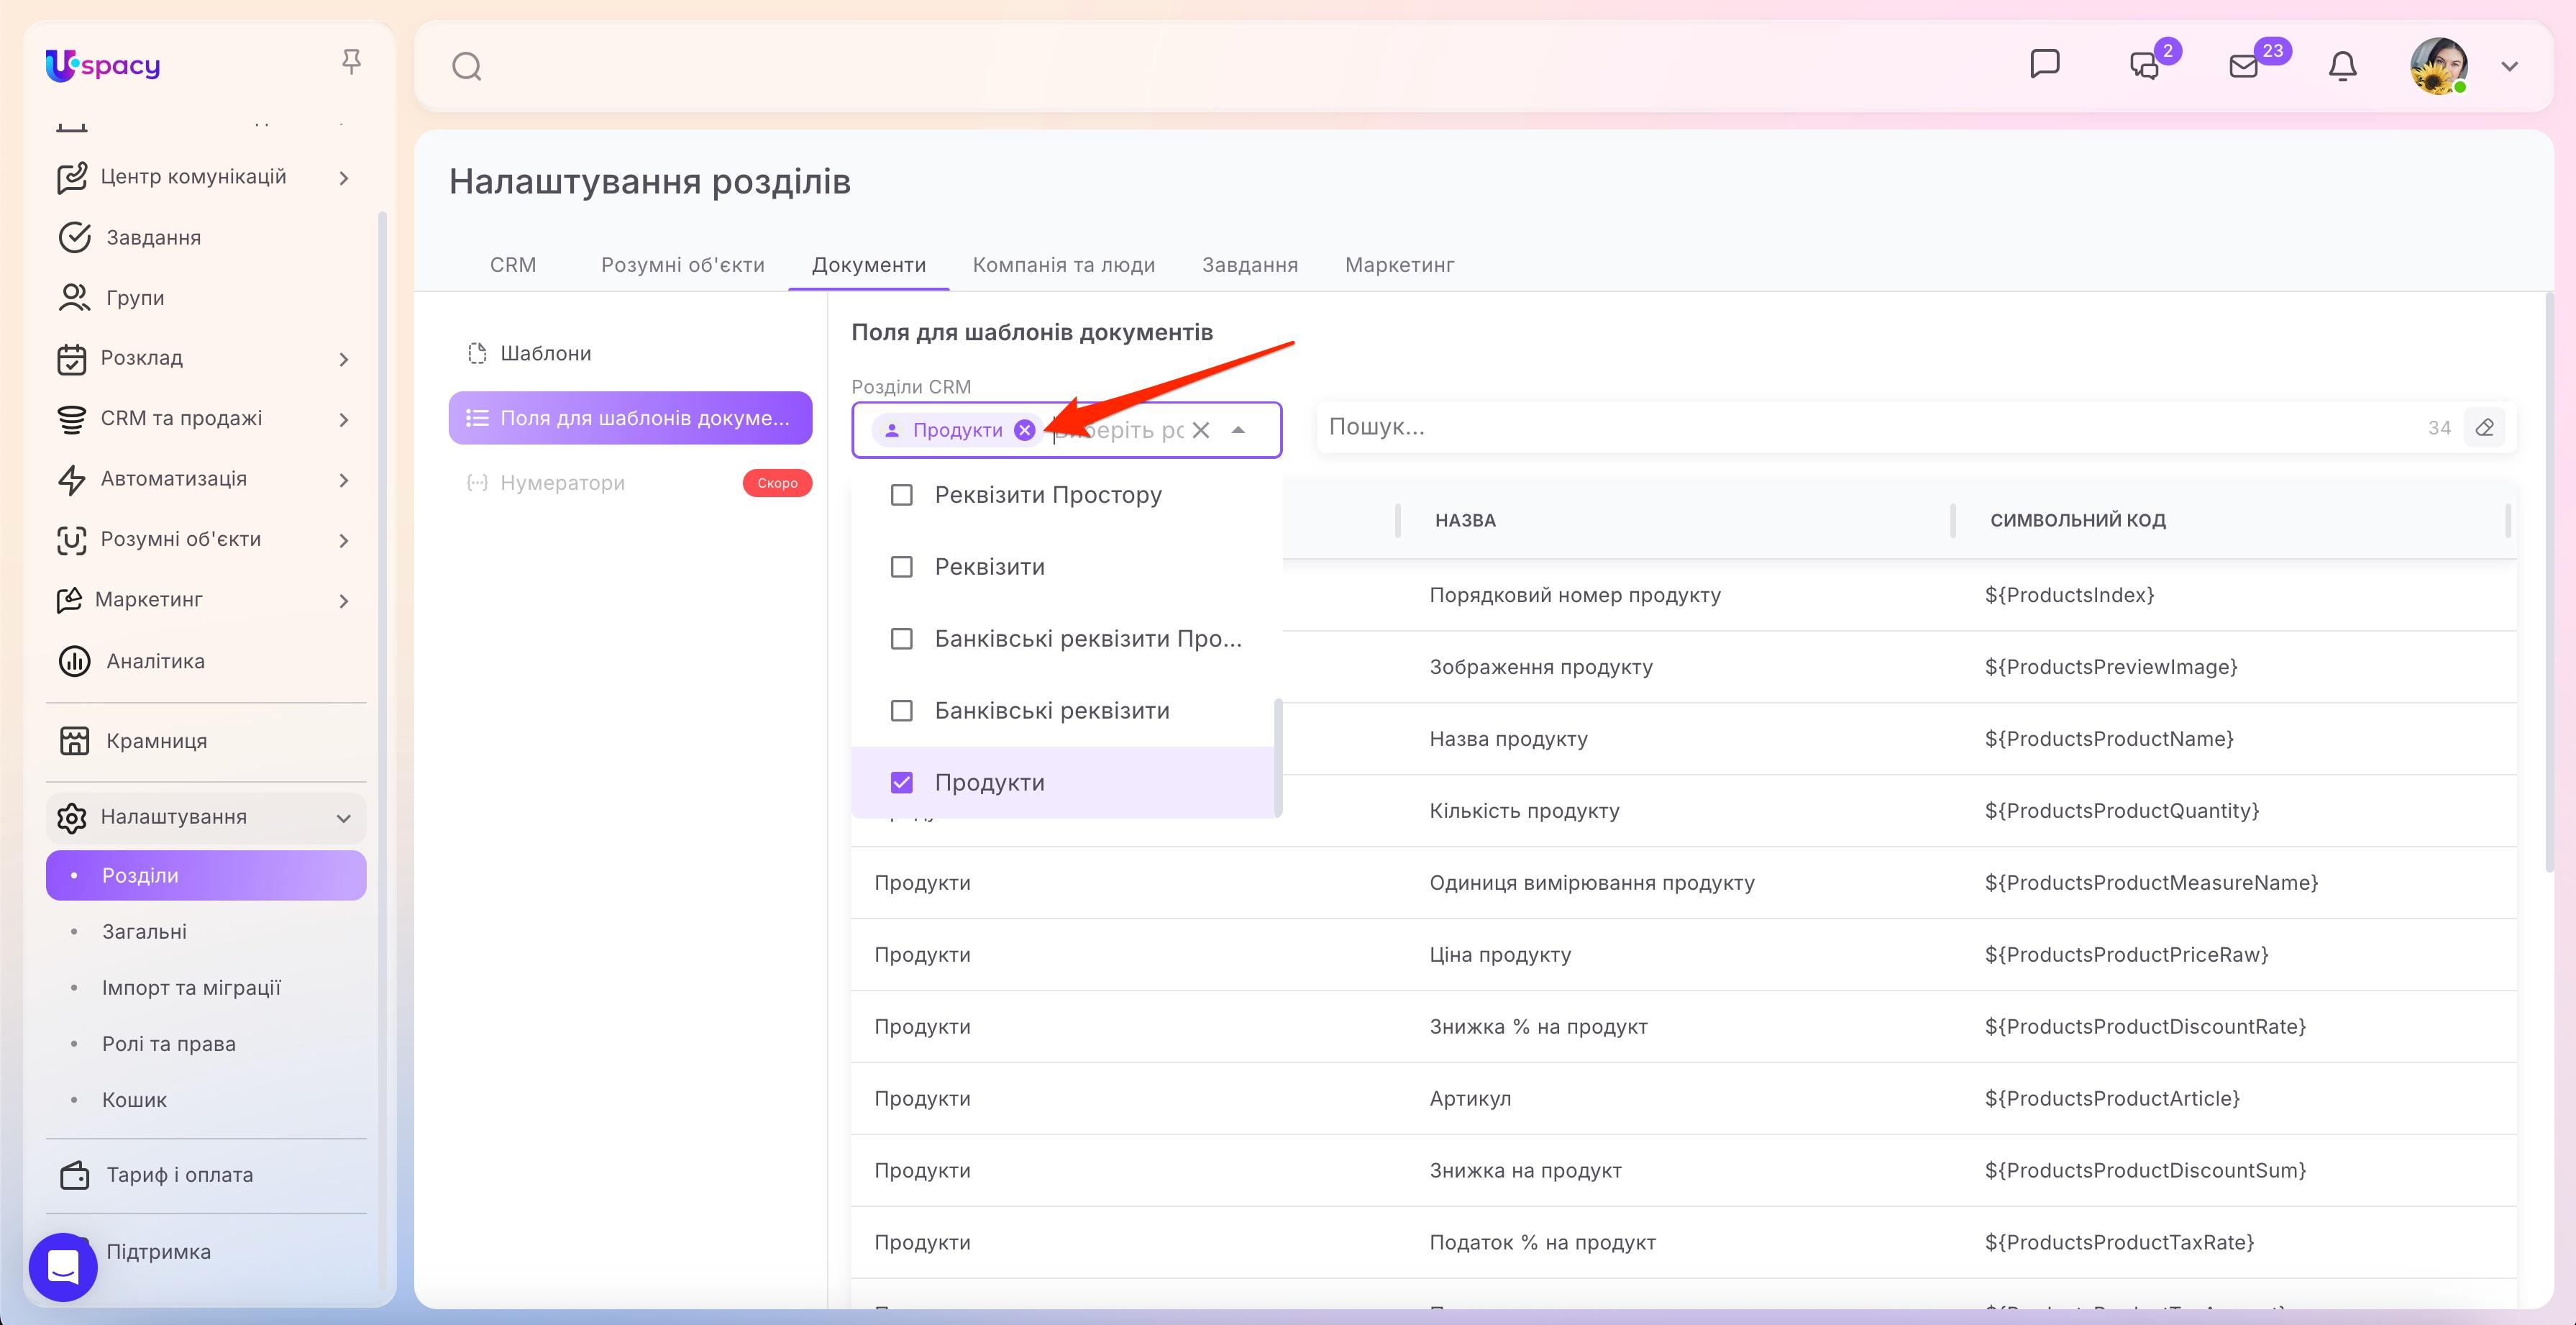
Task: Click the СИМВОЛЬНИЙ КОД column header
Action: (2077, 520)
